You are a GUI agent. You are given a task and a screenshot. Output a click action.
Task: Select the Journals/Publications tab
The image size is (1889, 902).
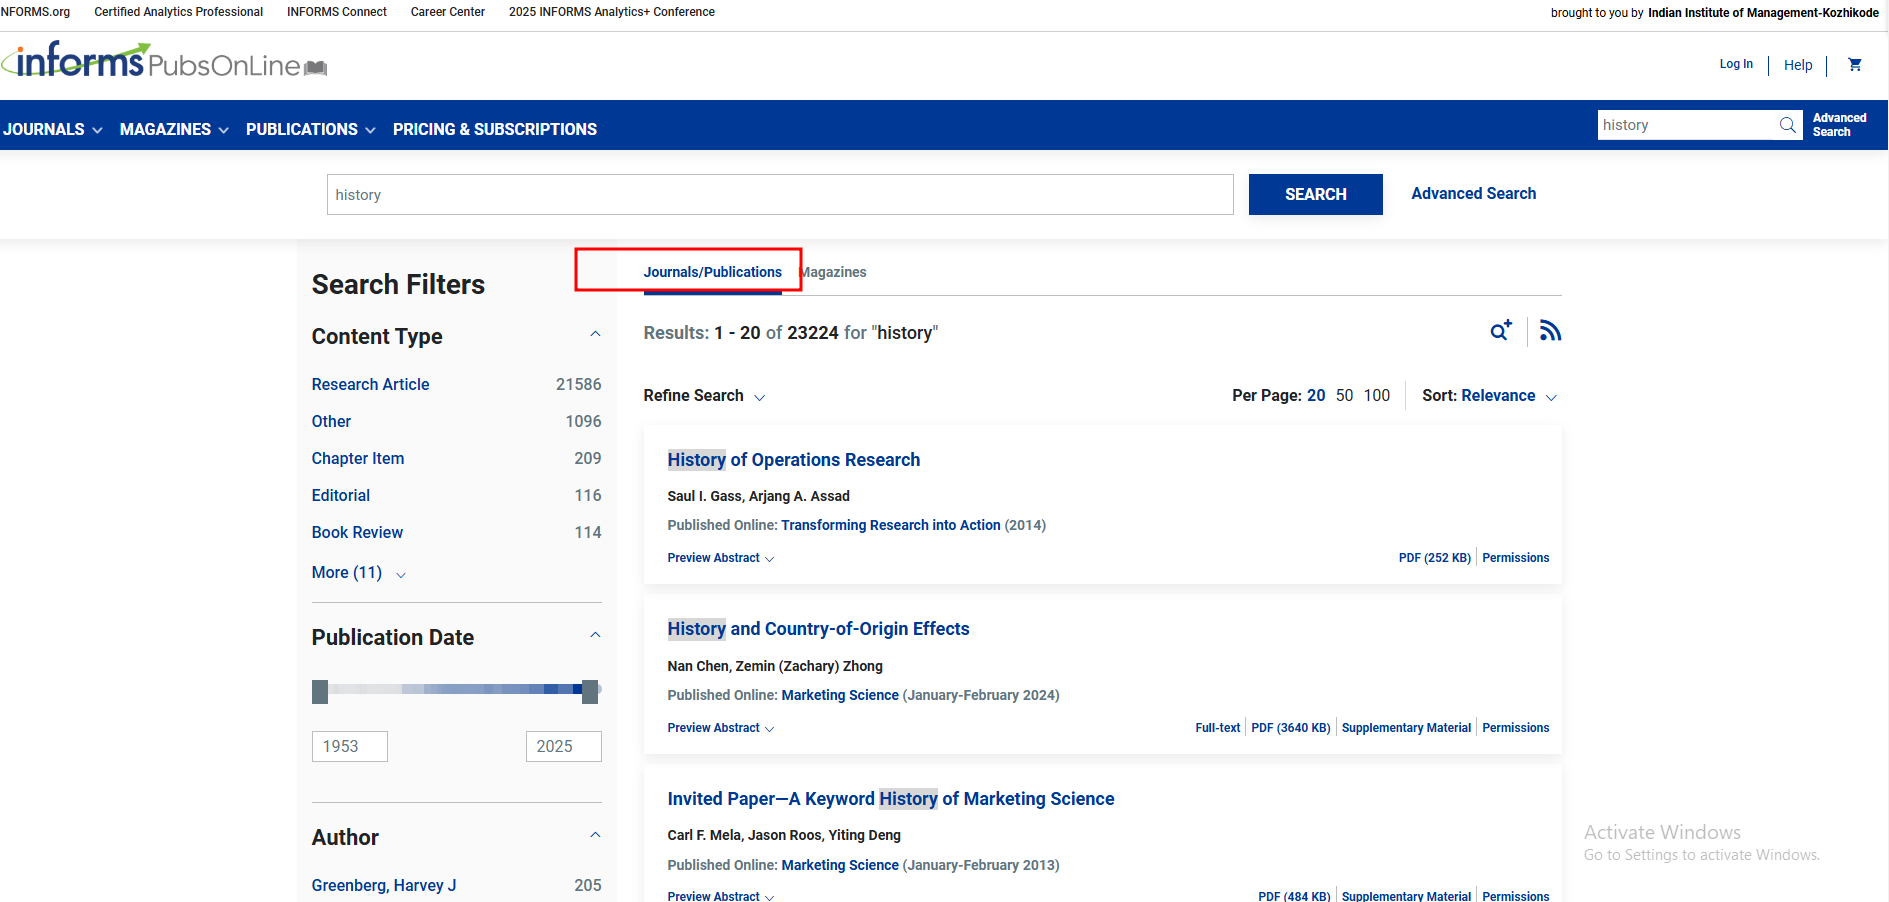click(712, 272)
